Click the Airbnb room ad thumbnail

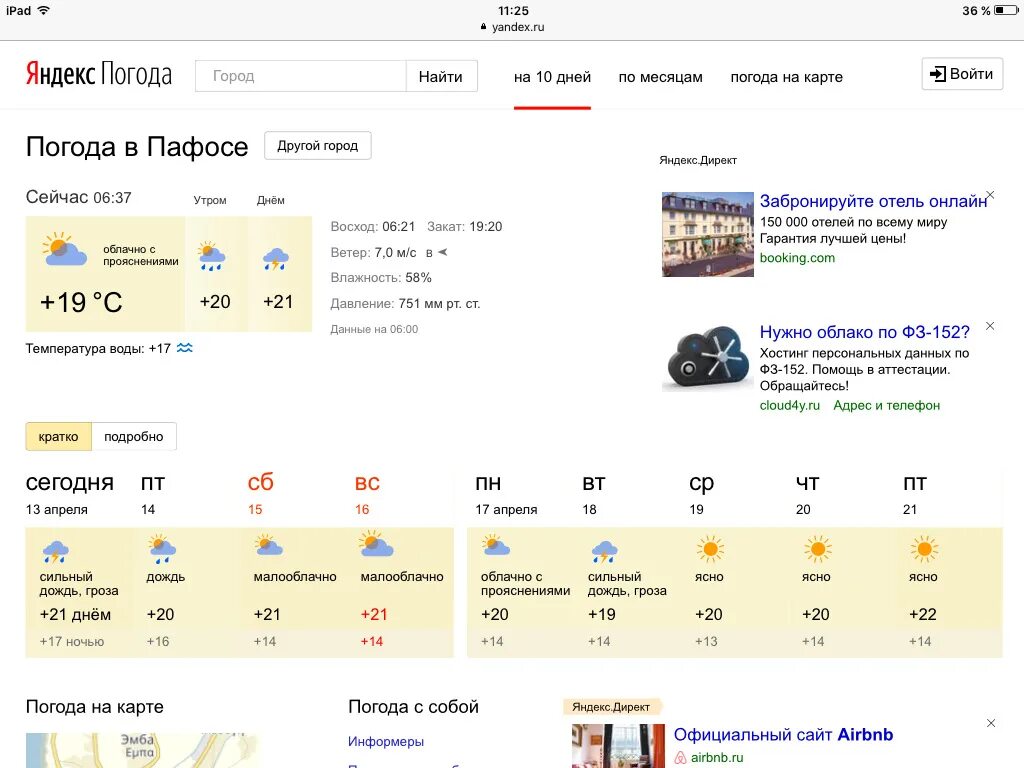(618, 746)
